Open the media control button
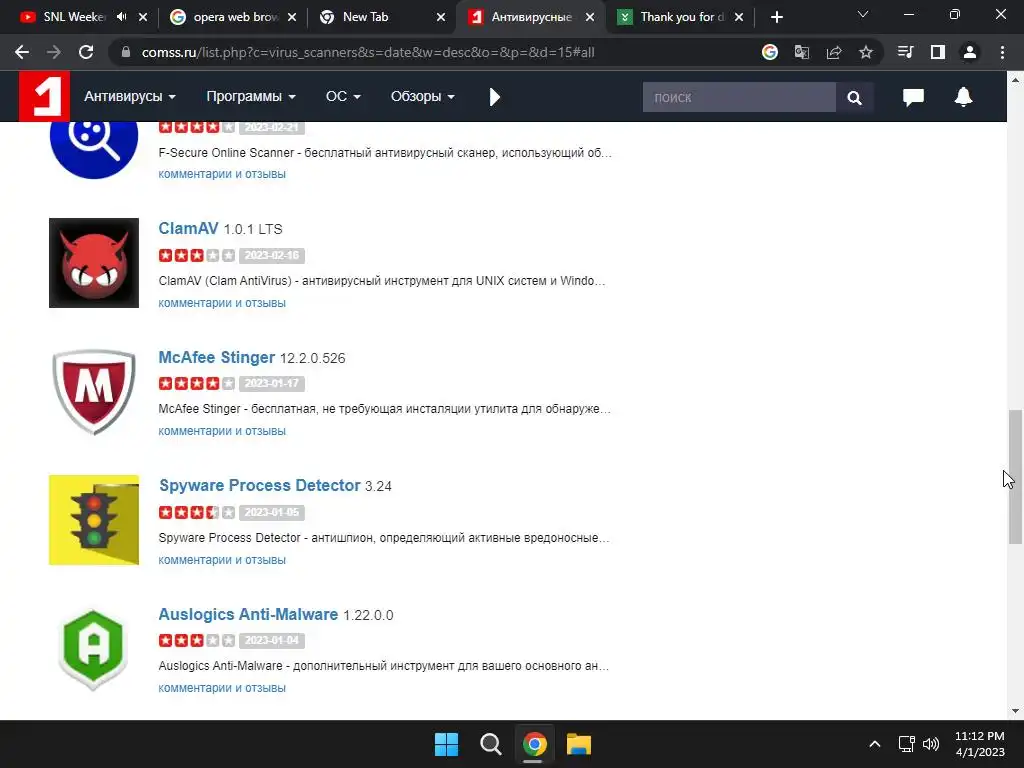1024x768 pixels. (905, 52)
